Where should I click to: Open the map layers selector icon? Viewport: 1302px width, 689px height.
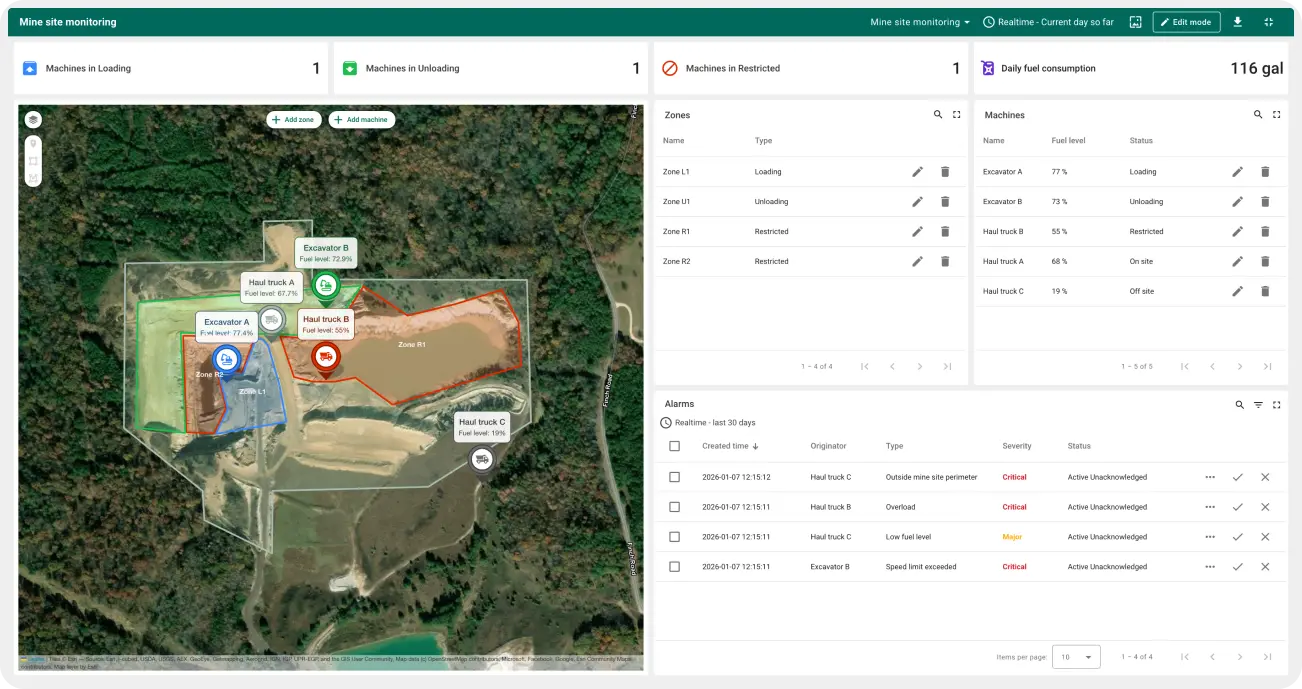33,118
